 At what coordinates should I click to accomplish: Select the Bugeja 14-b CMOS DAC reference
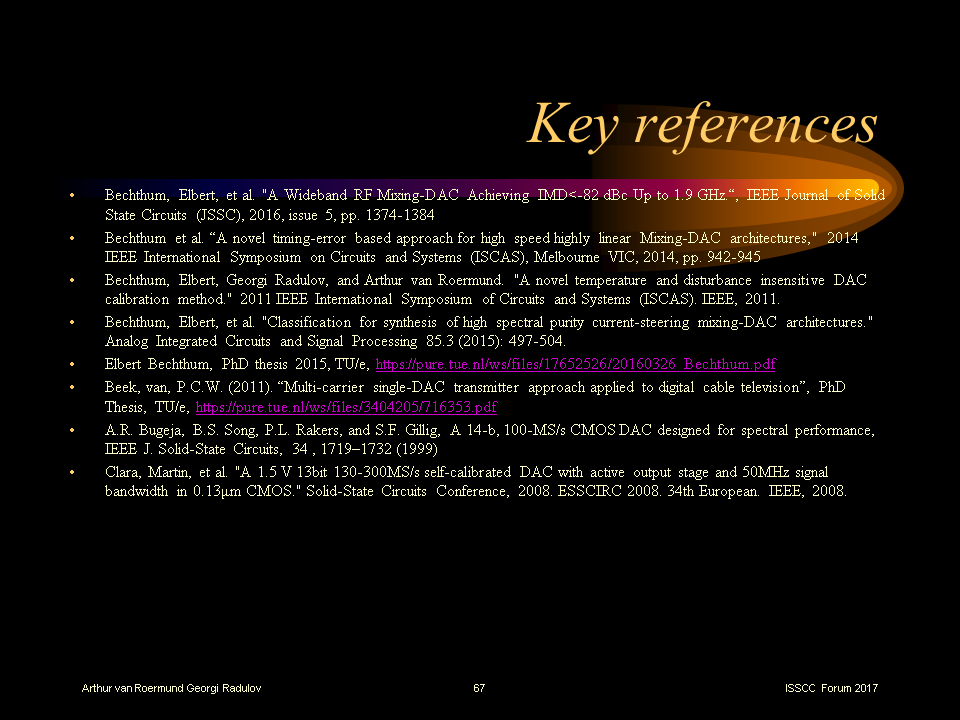click(x=400, y=439)
